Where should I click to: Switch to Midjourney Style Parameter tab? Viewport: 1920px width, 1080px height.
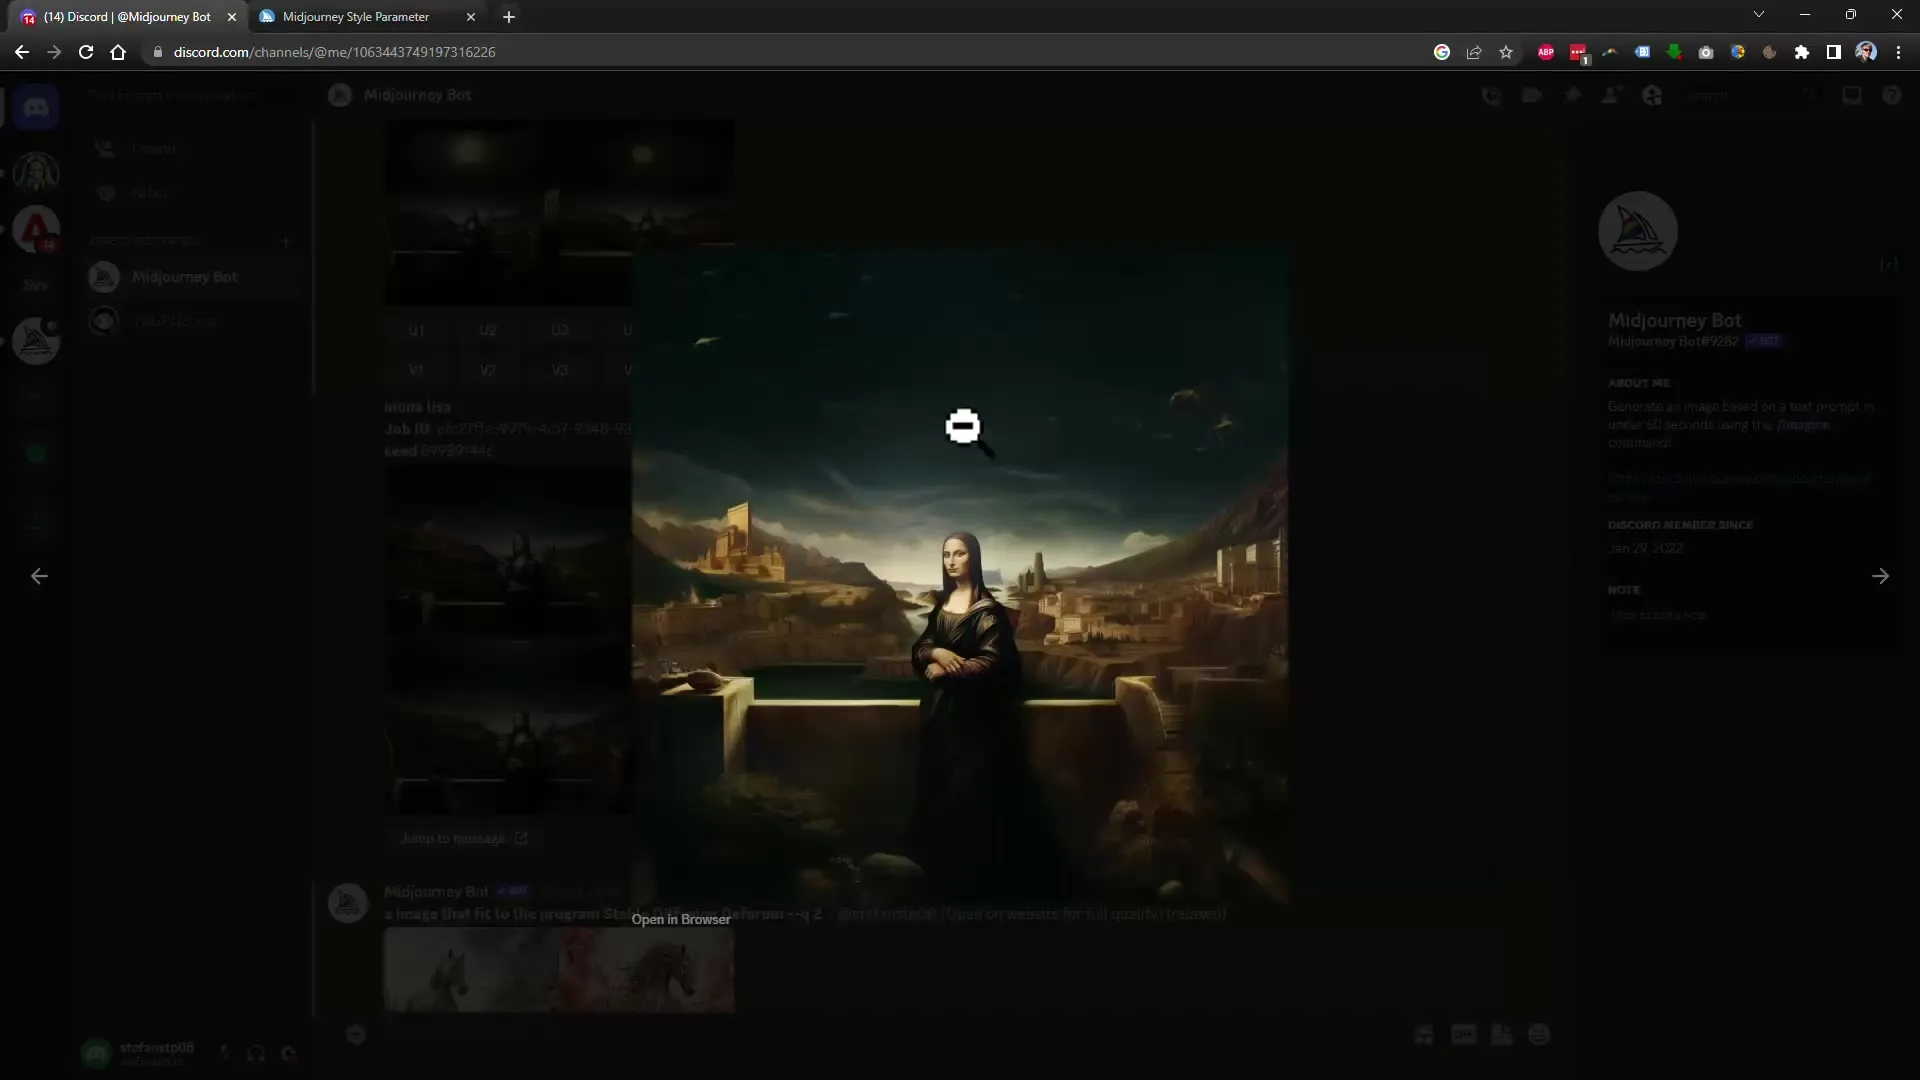(x=356, y=17)
